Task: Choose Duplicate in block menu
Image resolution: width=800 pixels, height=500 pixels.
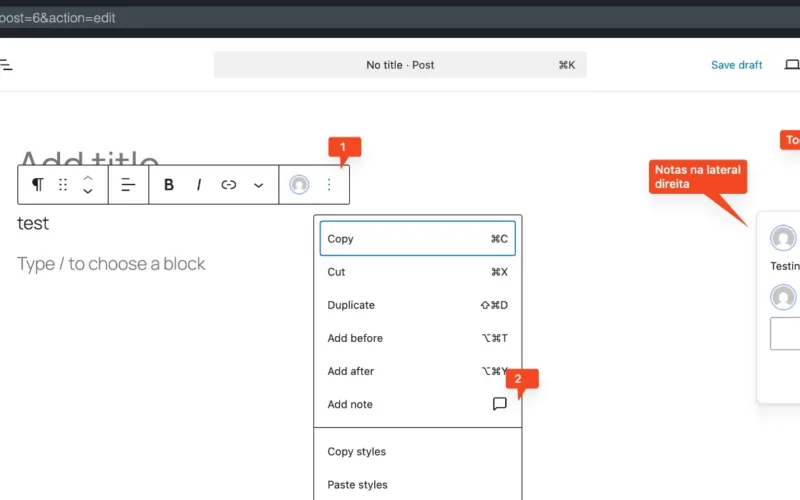Action: tap(417, 305)
